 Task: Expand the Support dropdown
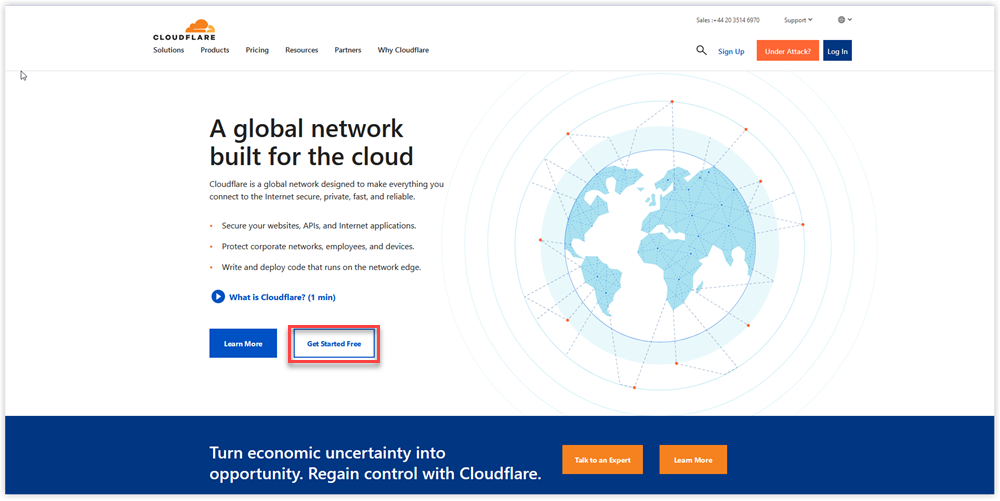point(798,20)
